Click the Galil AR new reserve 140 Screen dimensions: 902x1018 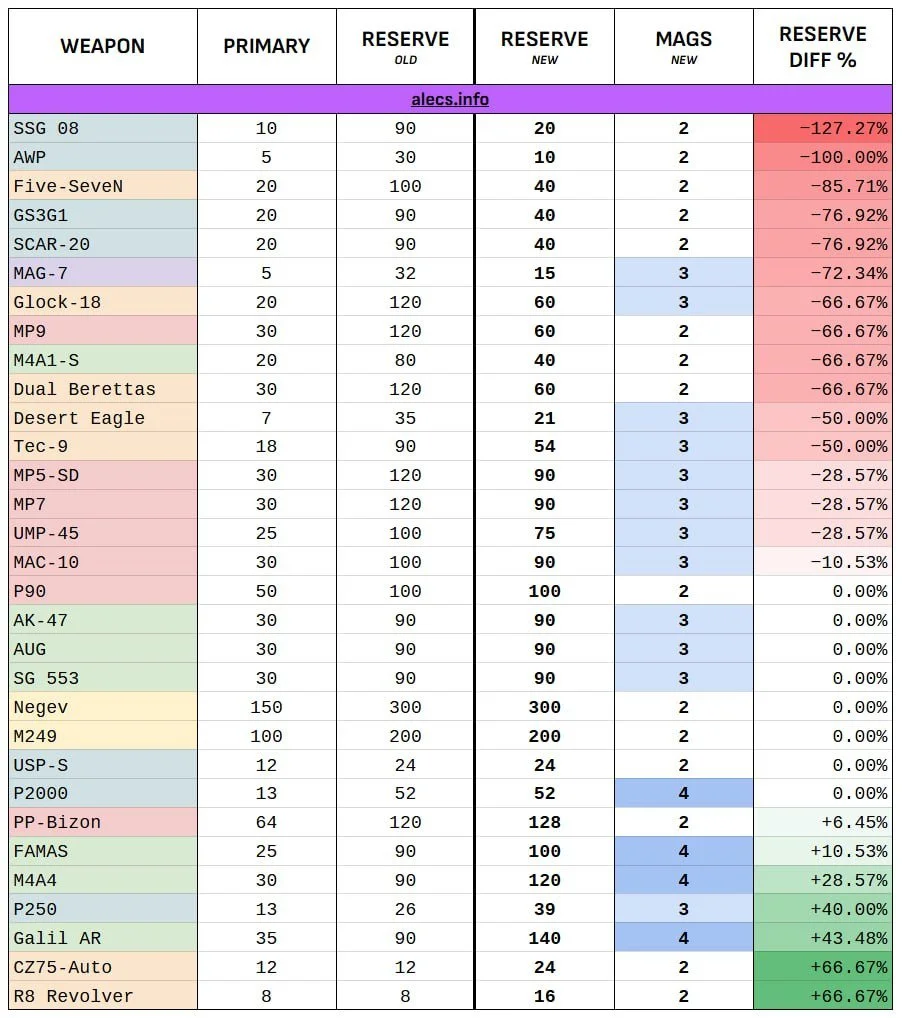coord(544,938)
